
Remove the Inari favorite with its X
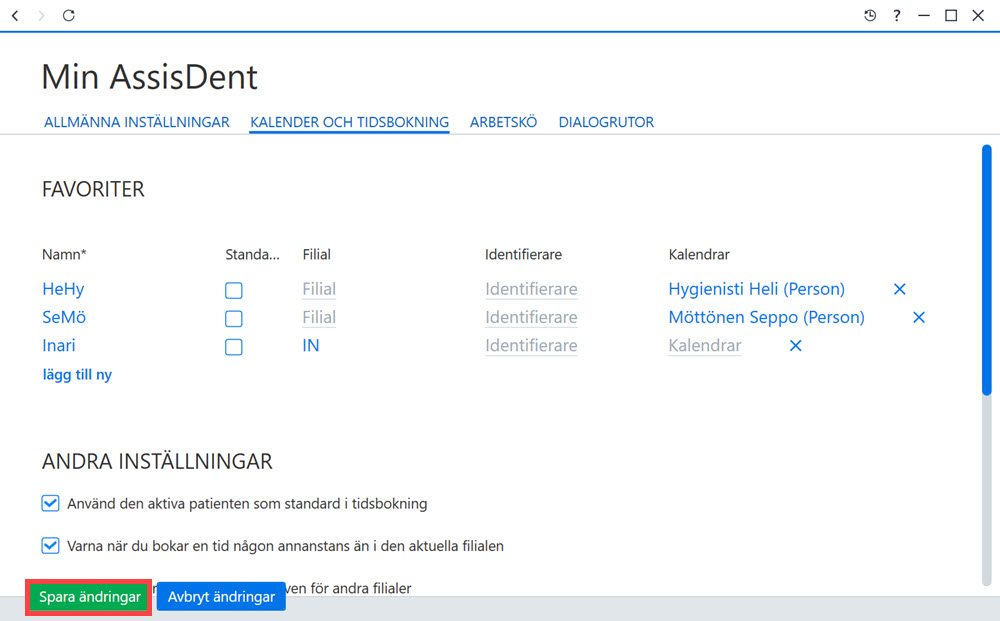(795, 346)
